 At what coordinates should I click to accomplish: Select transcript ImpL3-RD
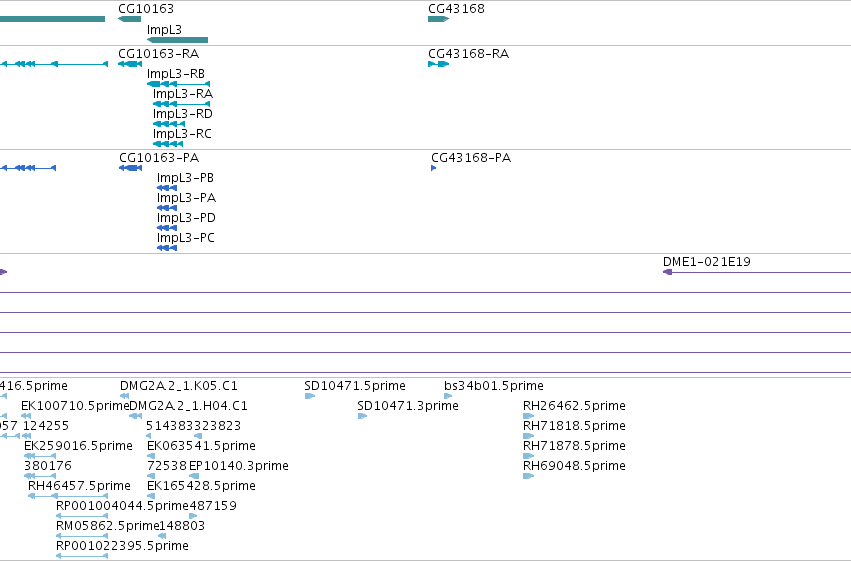[x=182, y=114]
